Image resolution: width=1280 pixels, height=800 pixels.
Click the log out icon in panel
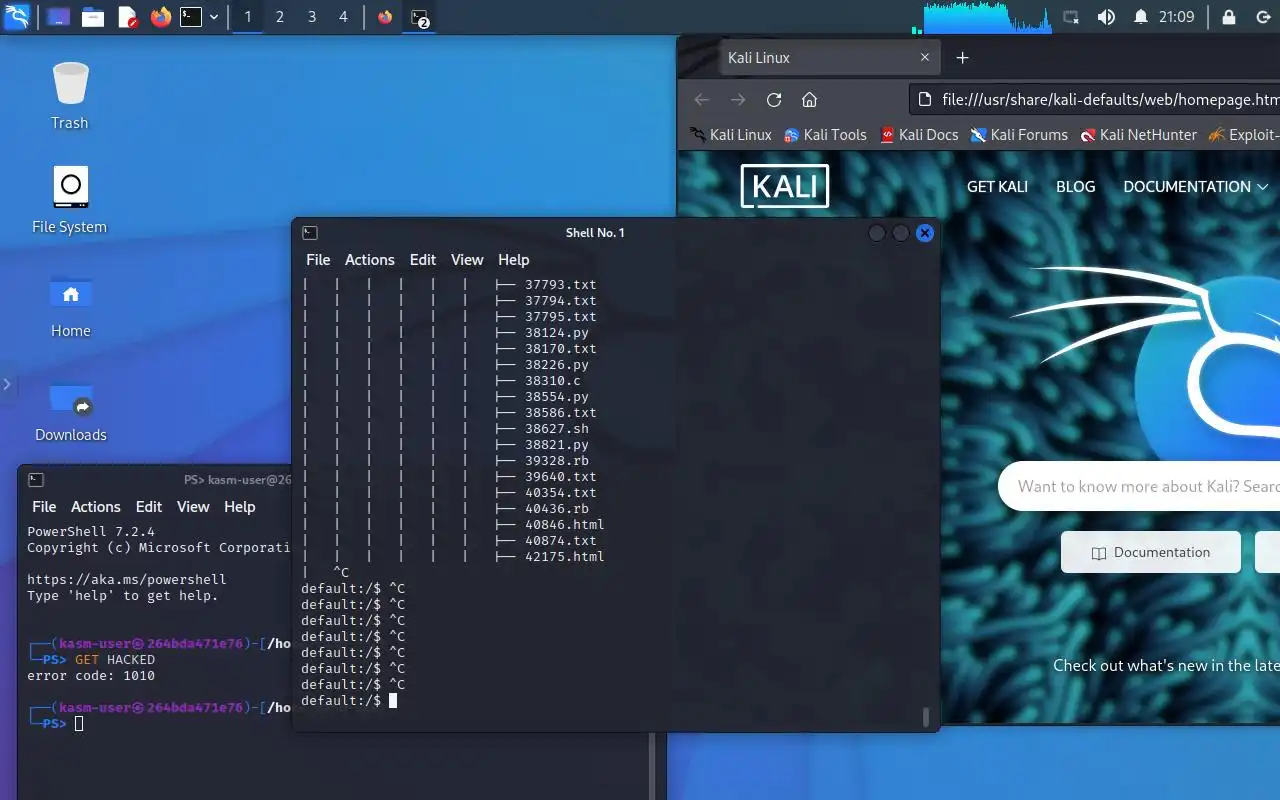click(x=1262, y=17)
